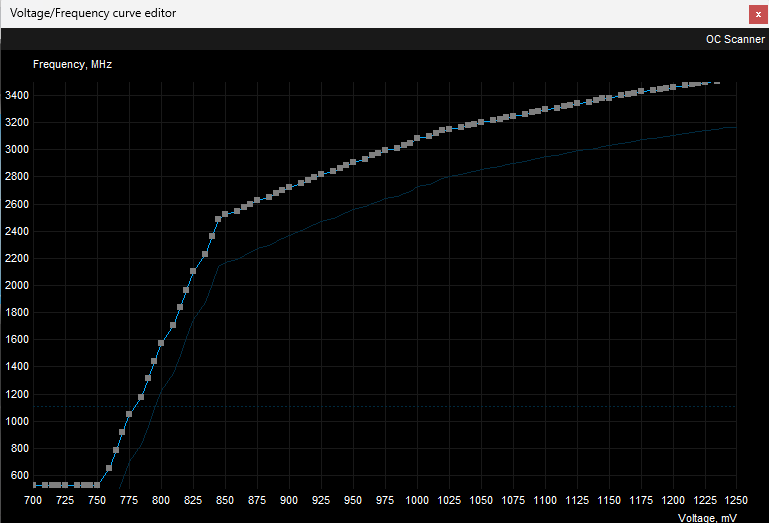Select the curve point at 700 mV
The image size is (769, 523).
click(34, 485)
